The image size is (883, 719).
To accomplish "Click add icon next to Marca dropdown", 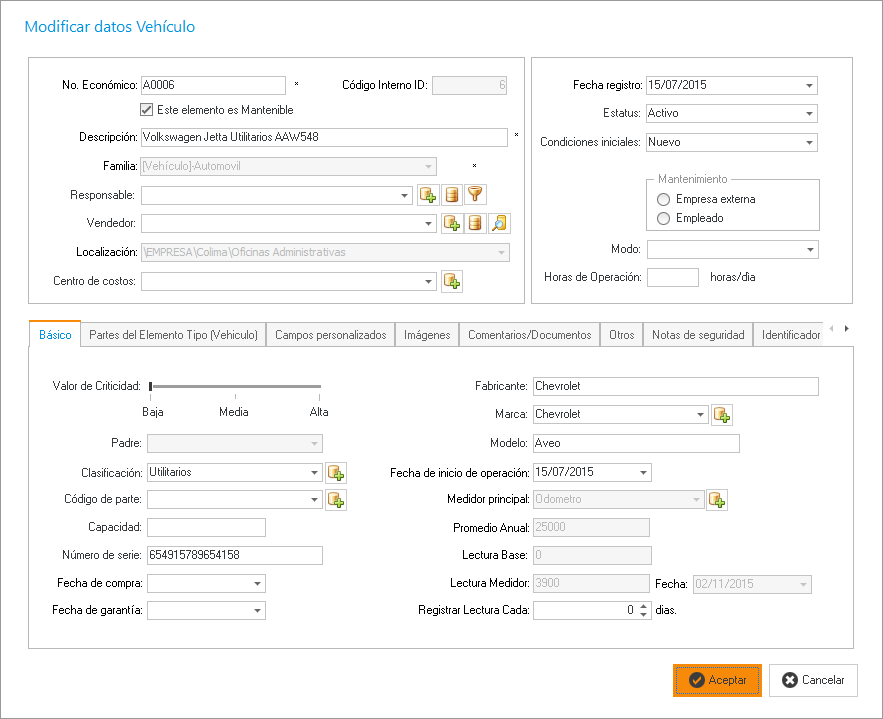I will click(722, 414).
